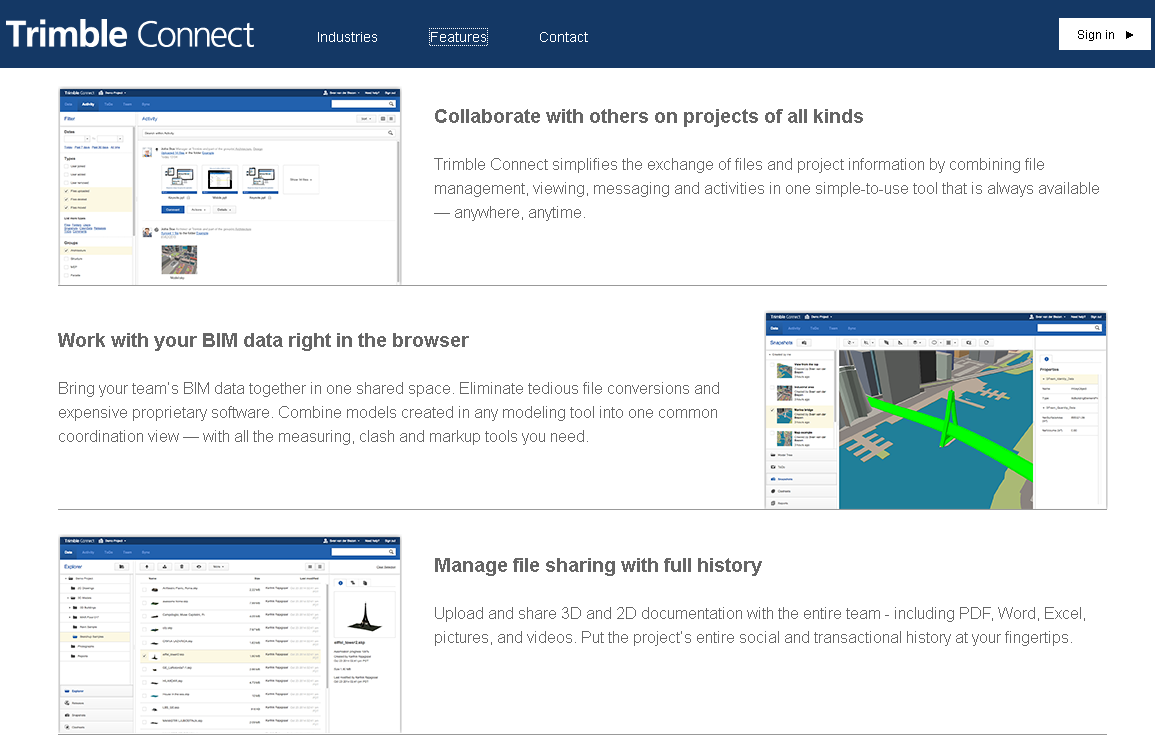
Task: Click paragraph starting 'Upload and share 3D and 2D'
Action: point(759,625)
